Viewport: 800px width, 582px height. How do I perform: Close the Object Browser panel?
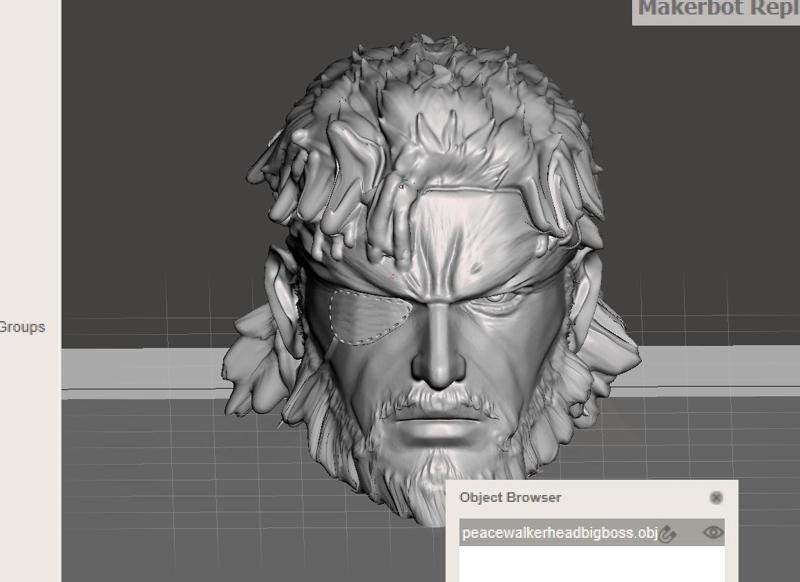click(716, 498)
